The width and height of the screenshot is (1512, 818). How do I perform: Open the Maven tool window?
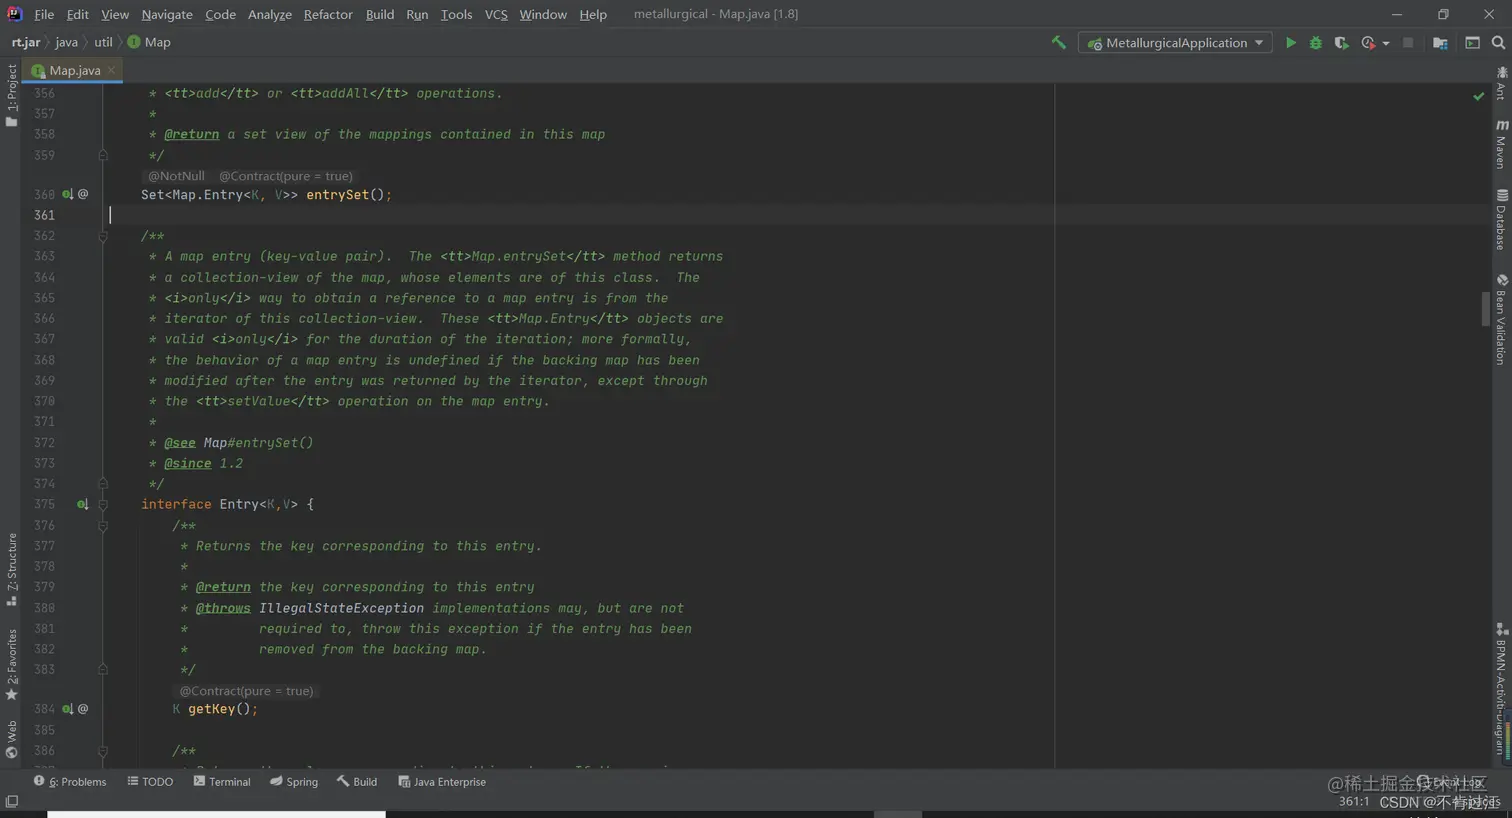click(1501, 144)
